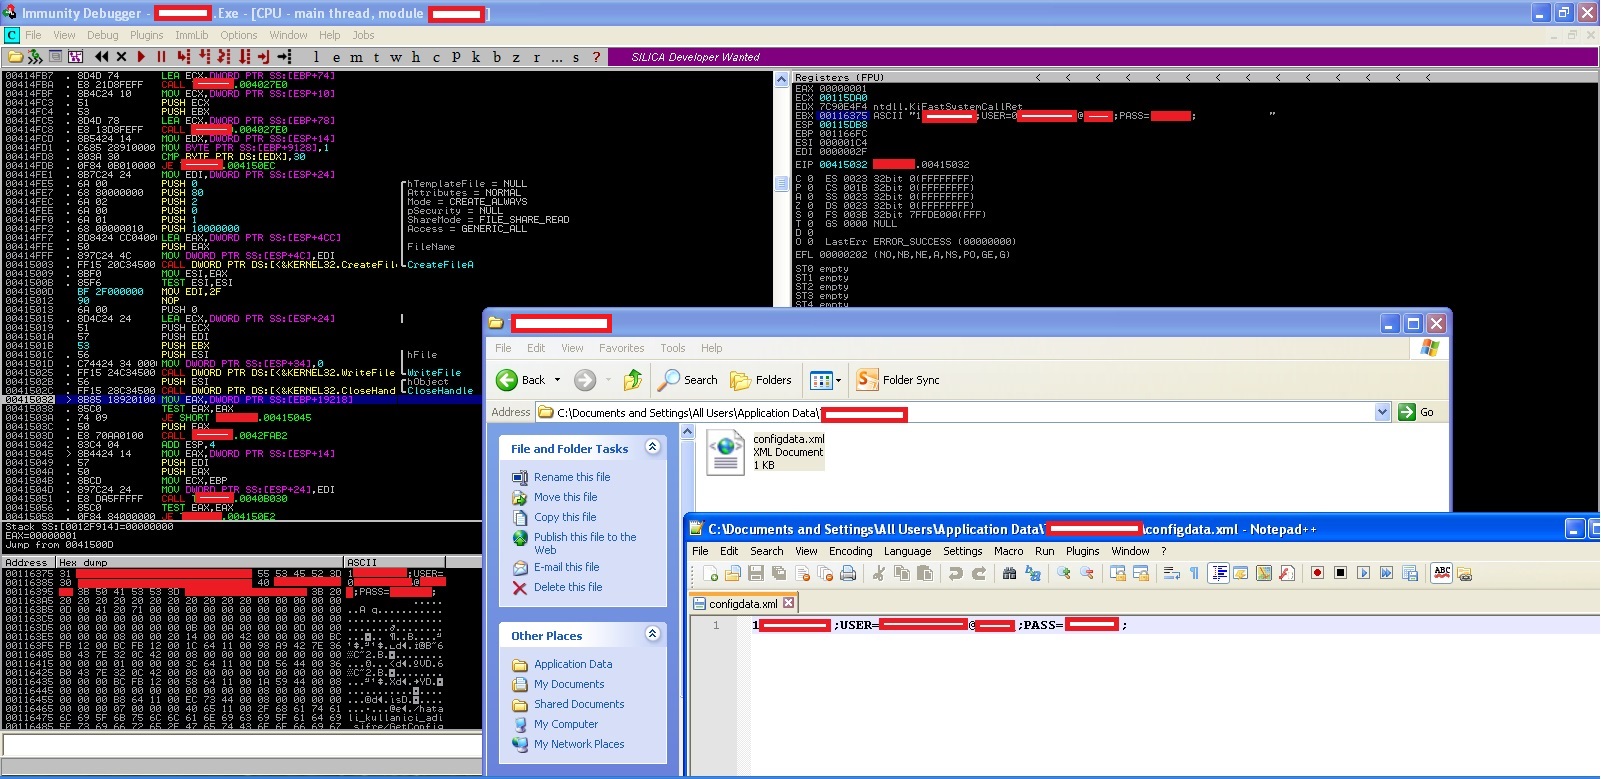Collapse the File and Folder Tasks section
This screenshot has height=779, width=1601.
pos(653,447)
